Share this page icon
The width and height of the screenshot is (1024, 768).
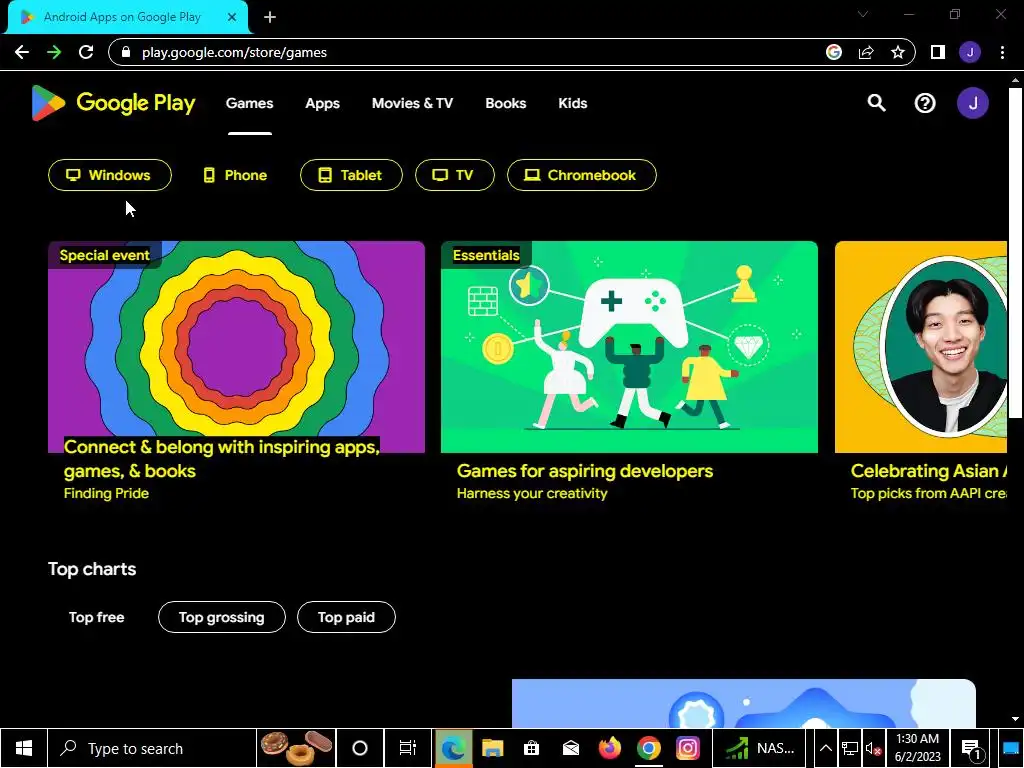pyautogui.click(x=866, y=52)
